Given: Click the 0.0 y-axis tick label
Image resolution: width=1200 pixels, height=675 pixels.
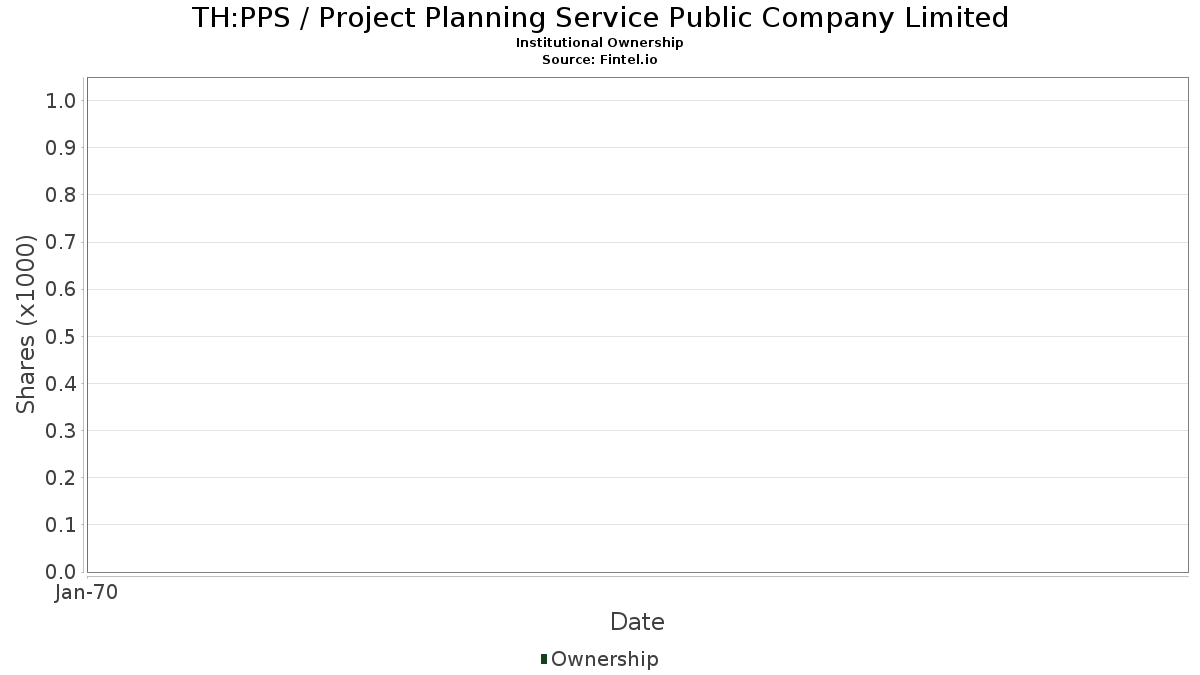Looking at the screenshot, I should [61, 572].
